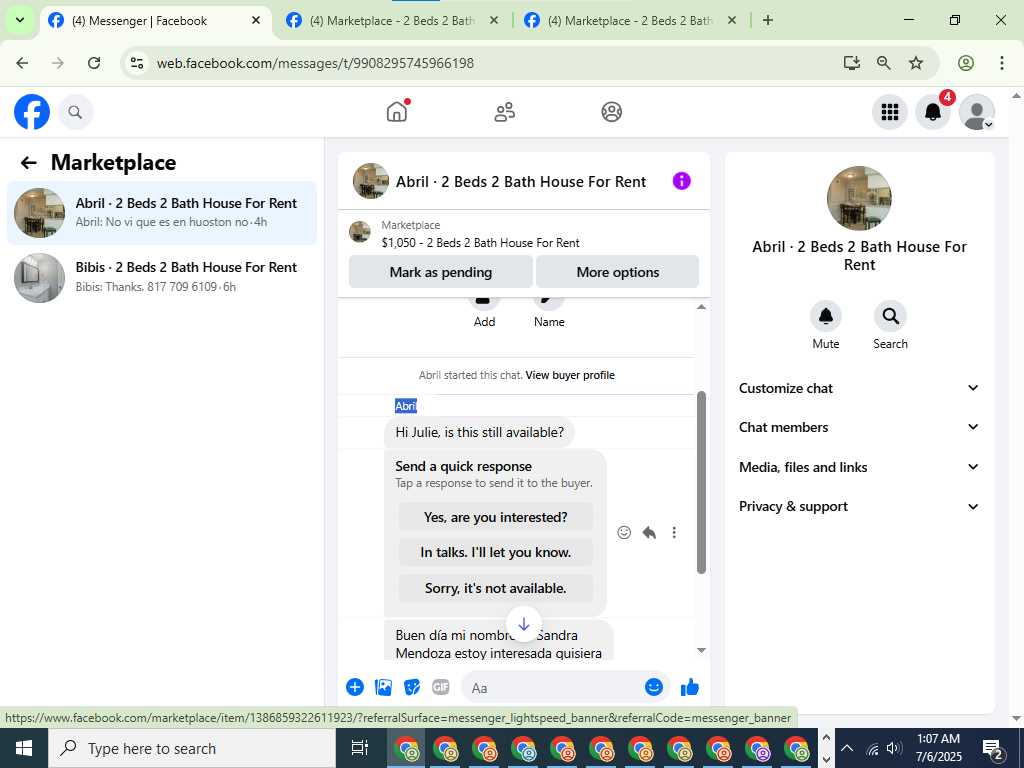
Task: Go to the Home feed icon
Action: [x=397, y=112]
